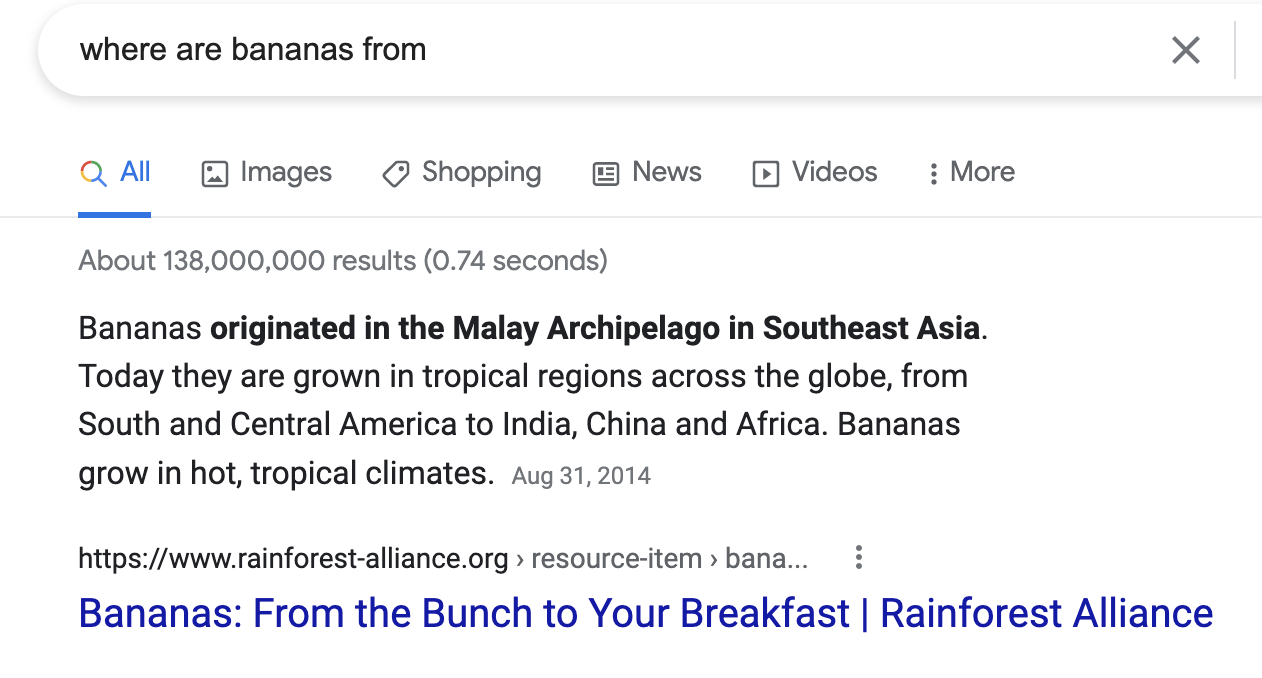The width and height of the screenshot is (1262, 678).
Task: Click the Videos play-button icon
Action: [765, 172]
